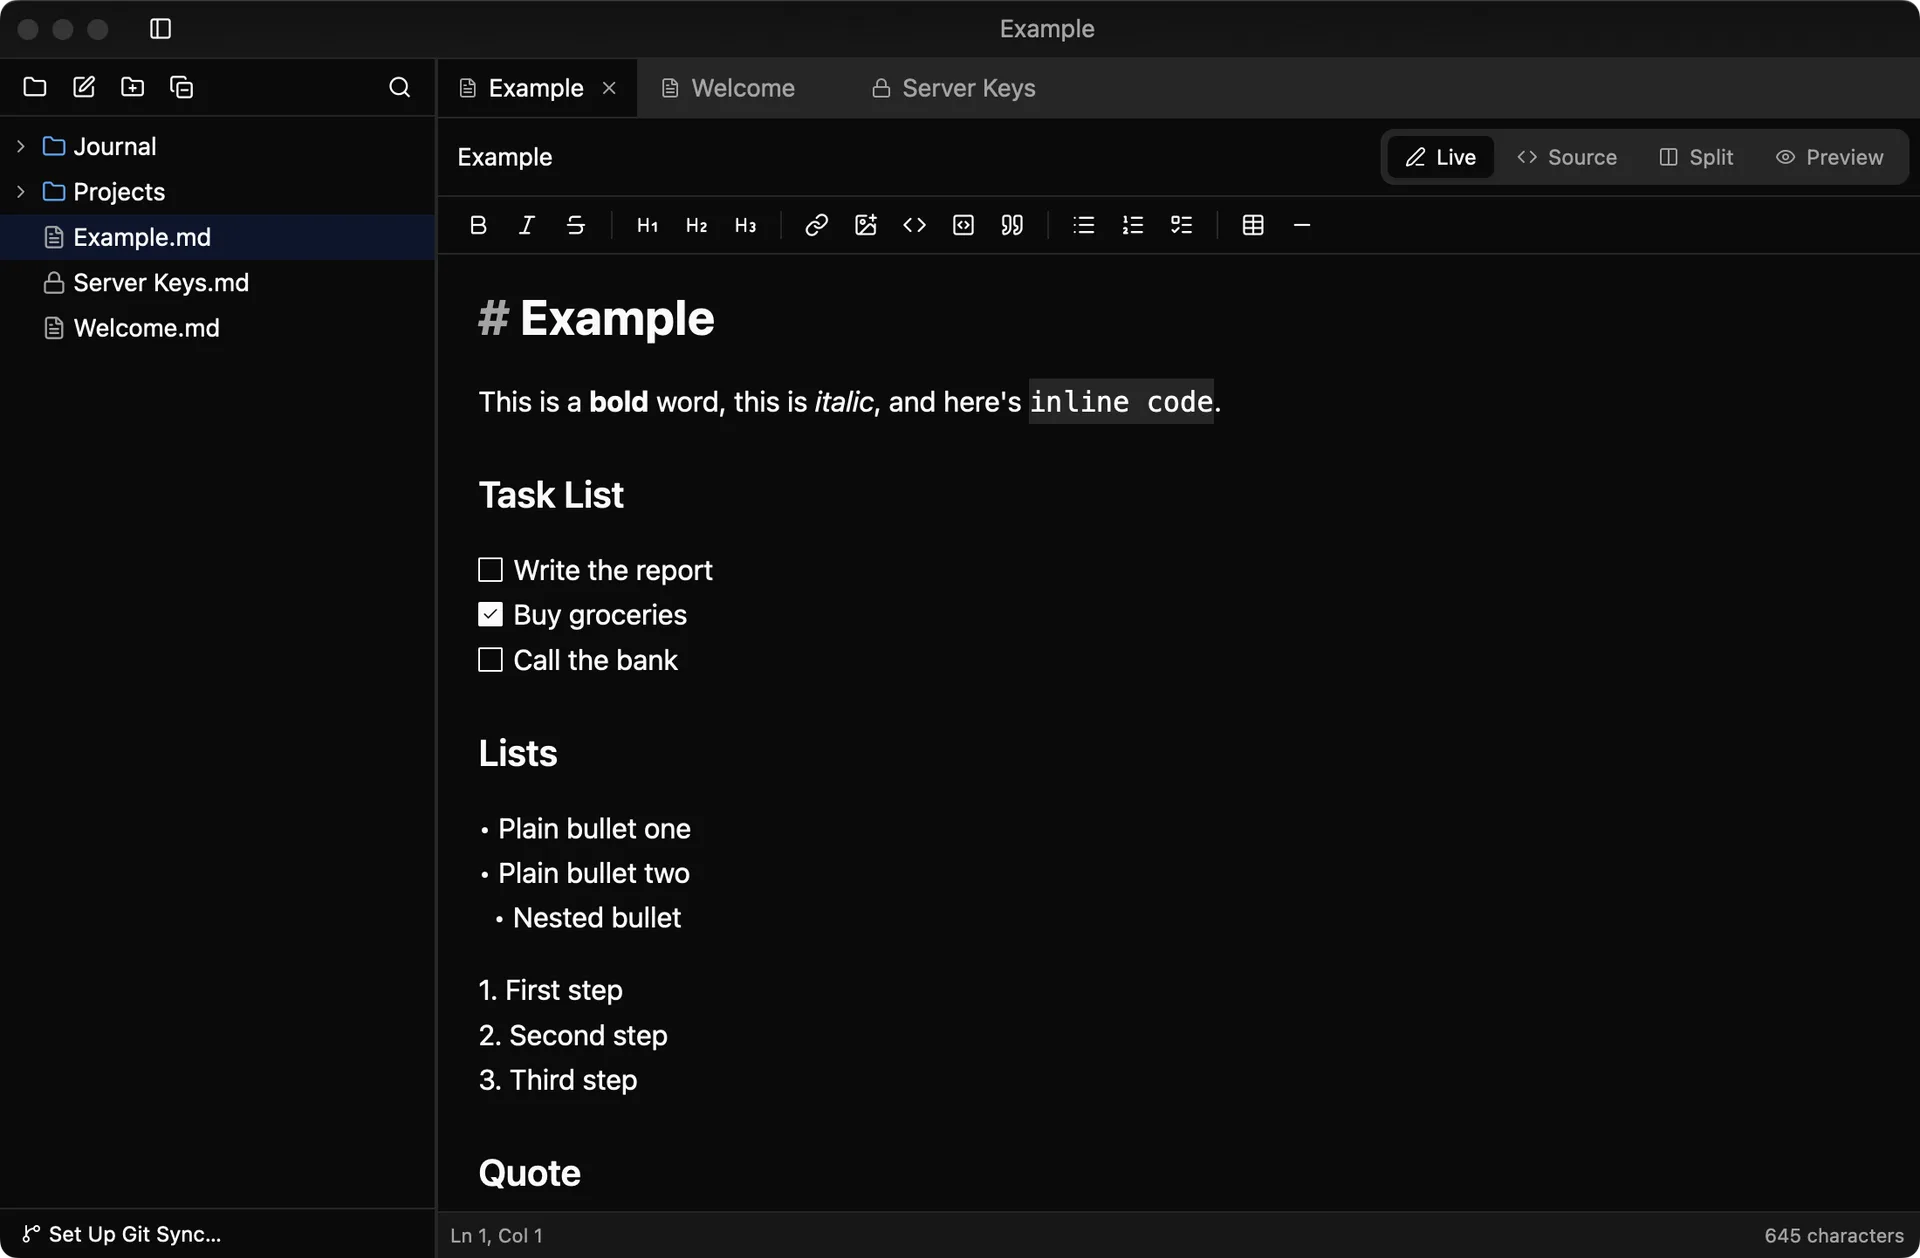Insert a Heading 3
The image size is (1920, 1258).
click(745, 225)
